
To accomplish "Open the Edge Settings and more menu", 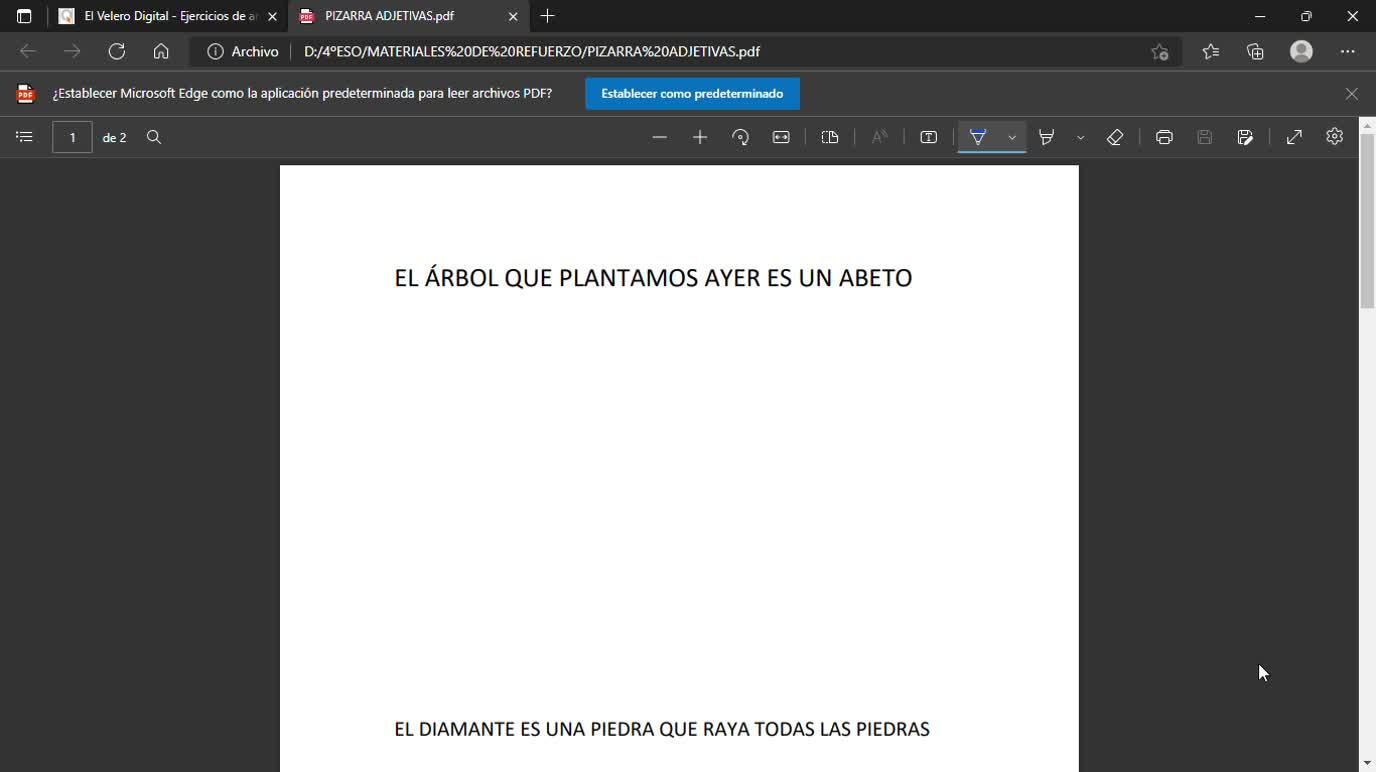I will 1347,51.
